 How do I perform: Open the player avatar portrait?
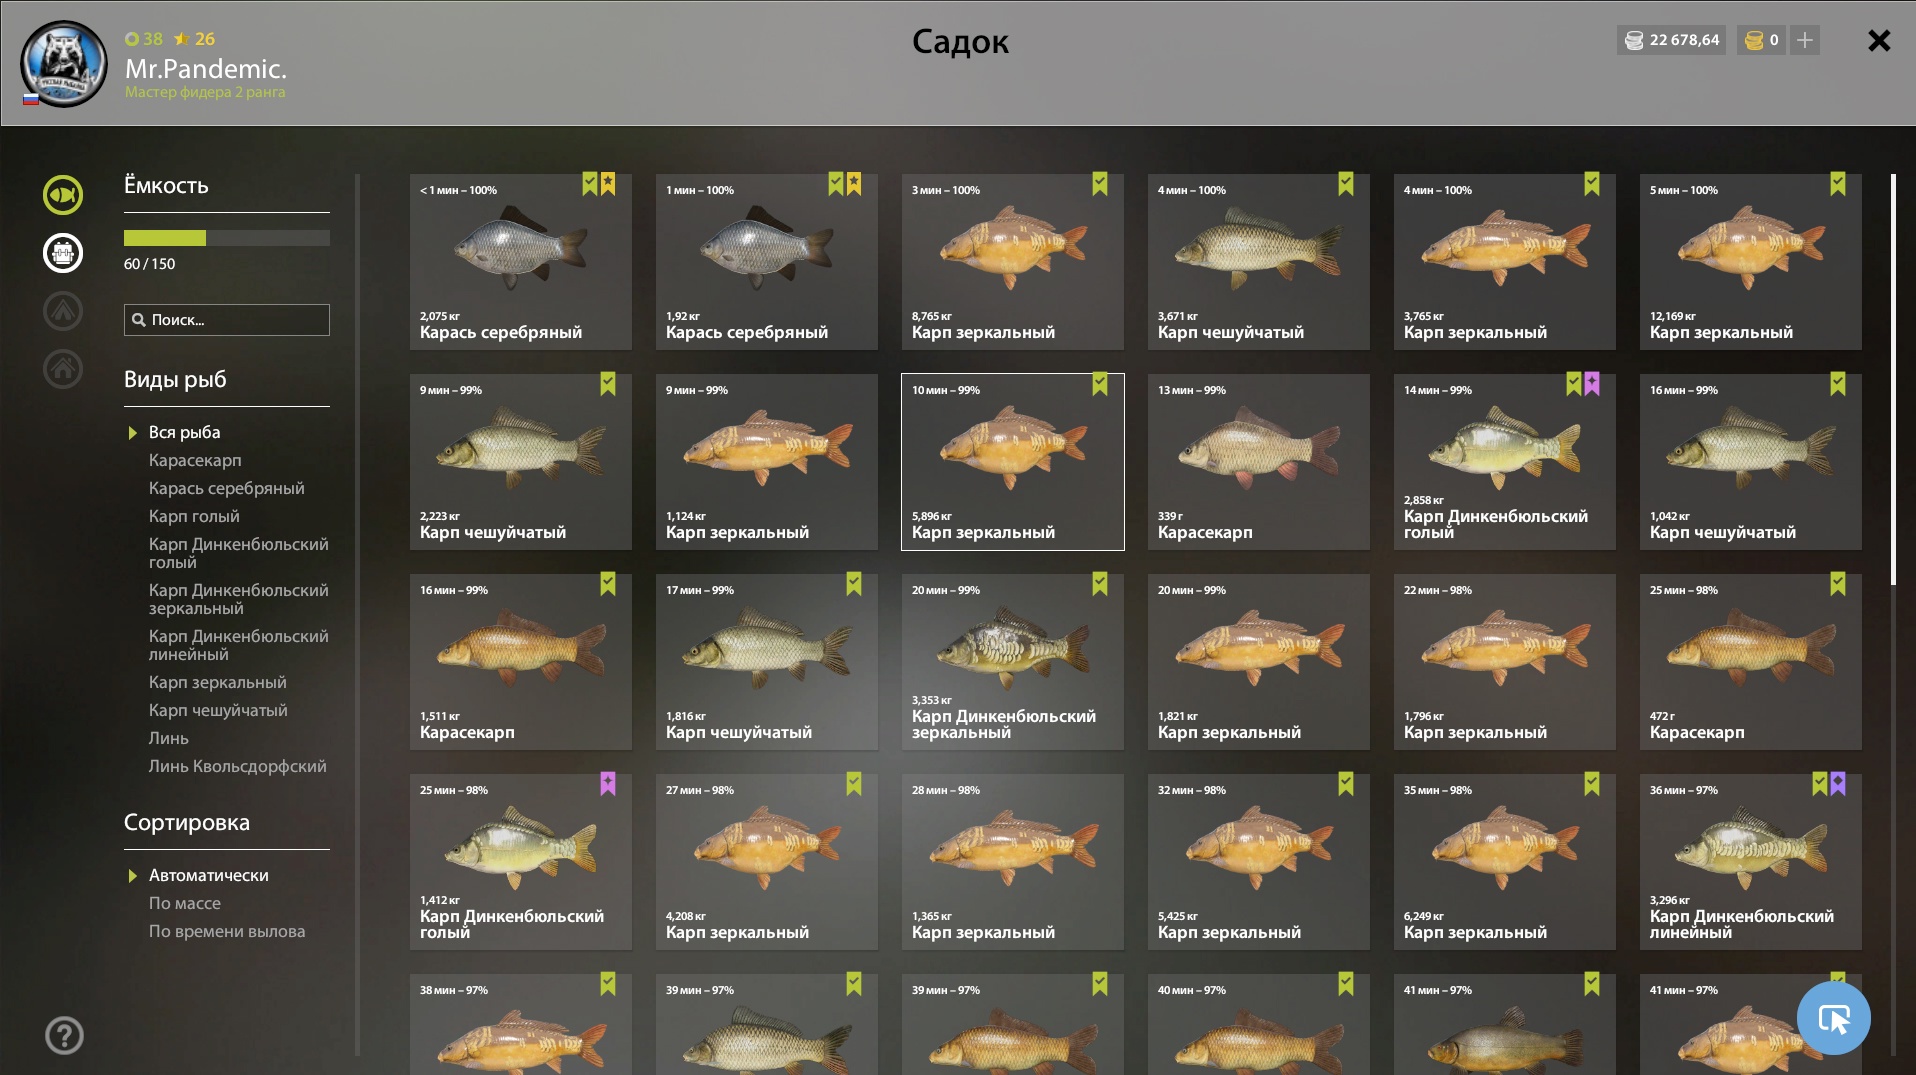pyautogui.click(x=64, y=63)
